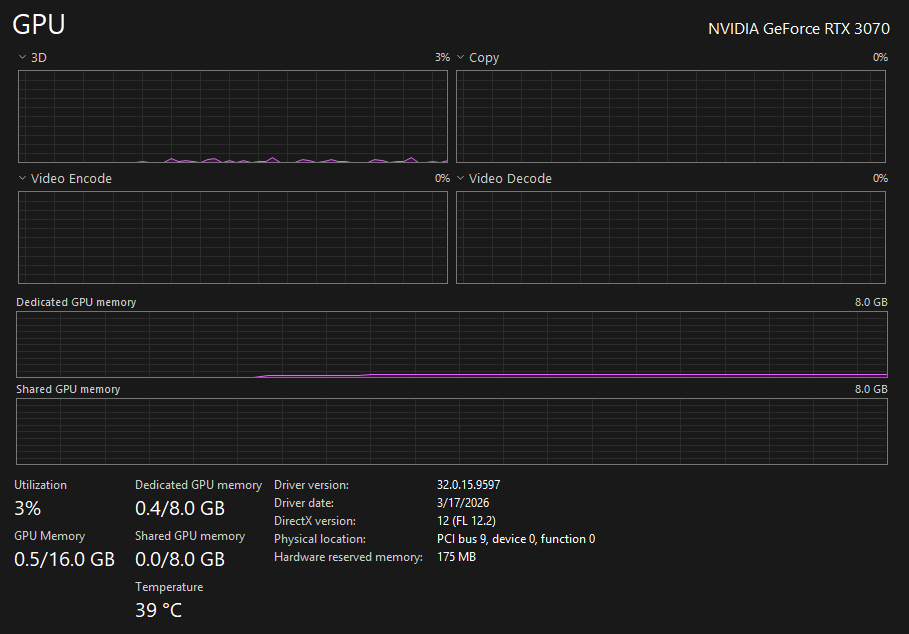Click the Video Decode graph area
The image size is (909, 634).
[x=671, y=238]
